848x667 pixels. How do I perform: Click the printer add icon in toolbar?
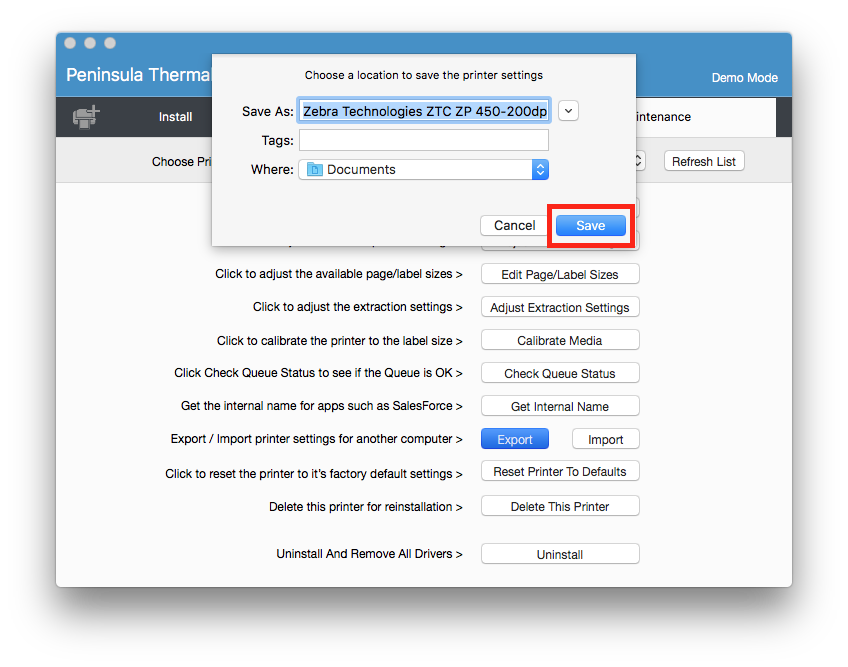pos(87,117)
